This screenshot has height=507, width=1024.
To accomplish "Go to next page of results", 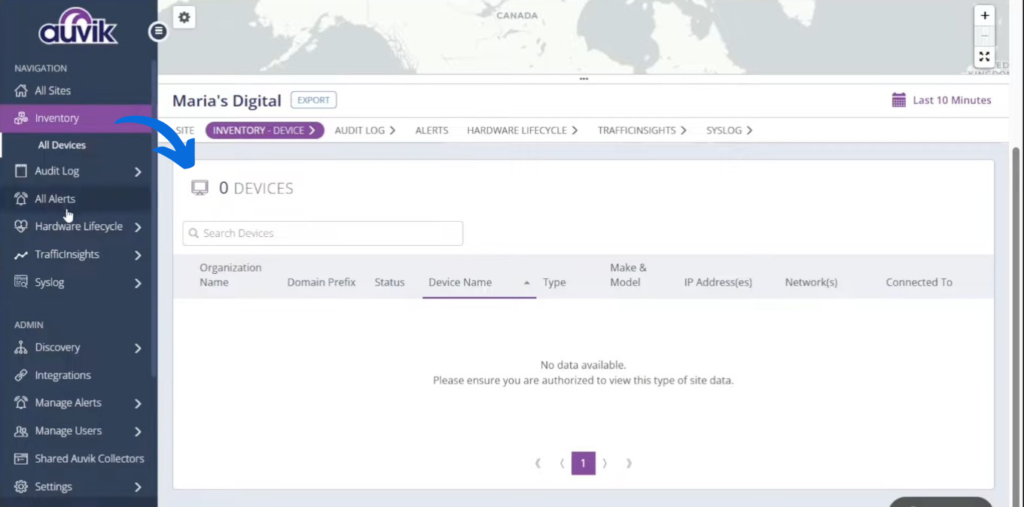I will 605,463.
